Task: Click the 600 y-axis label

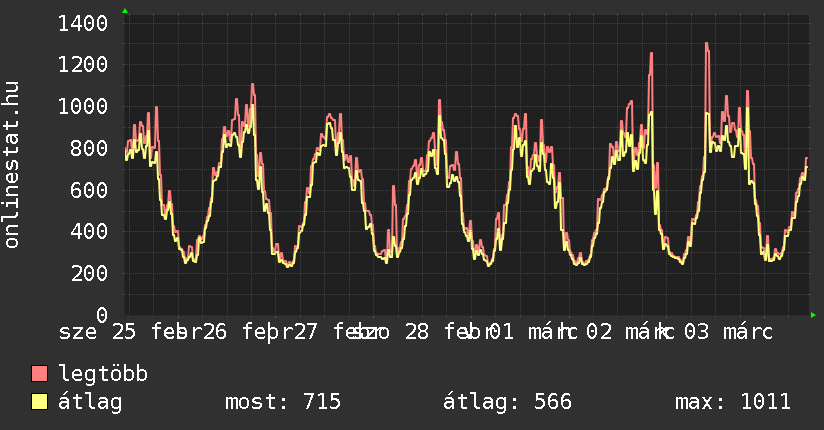Action: 91,190
